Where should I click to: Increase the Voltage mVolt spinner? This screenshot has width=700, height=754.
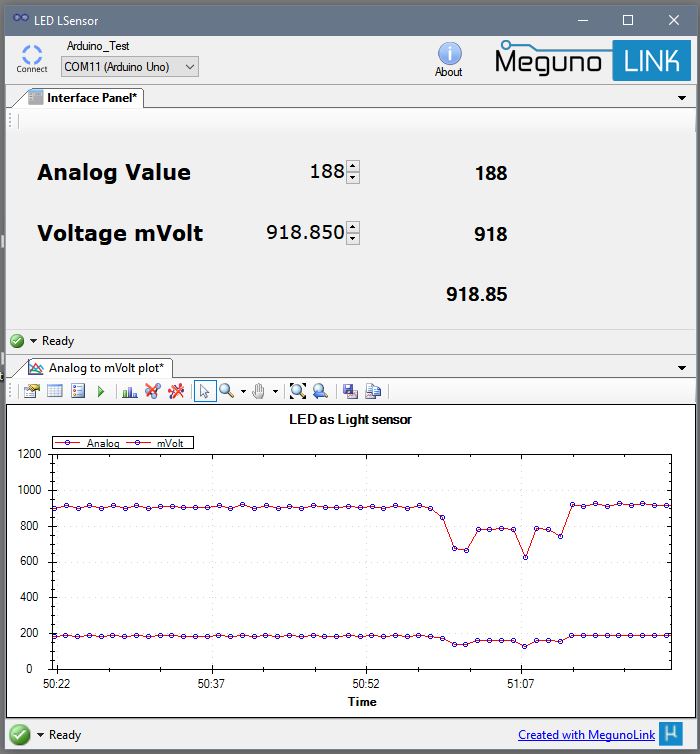353,227
